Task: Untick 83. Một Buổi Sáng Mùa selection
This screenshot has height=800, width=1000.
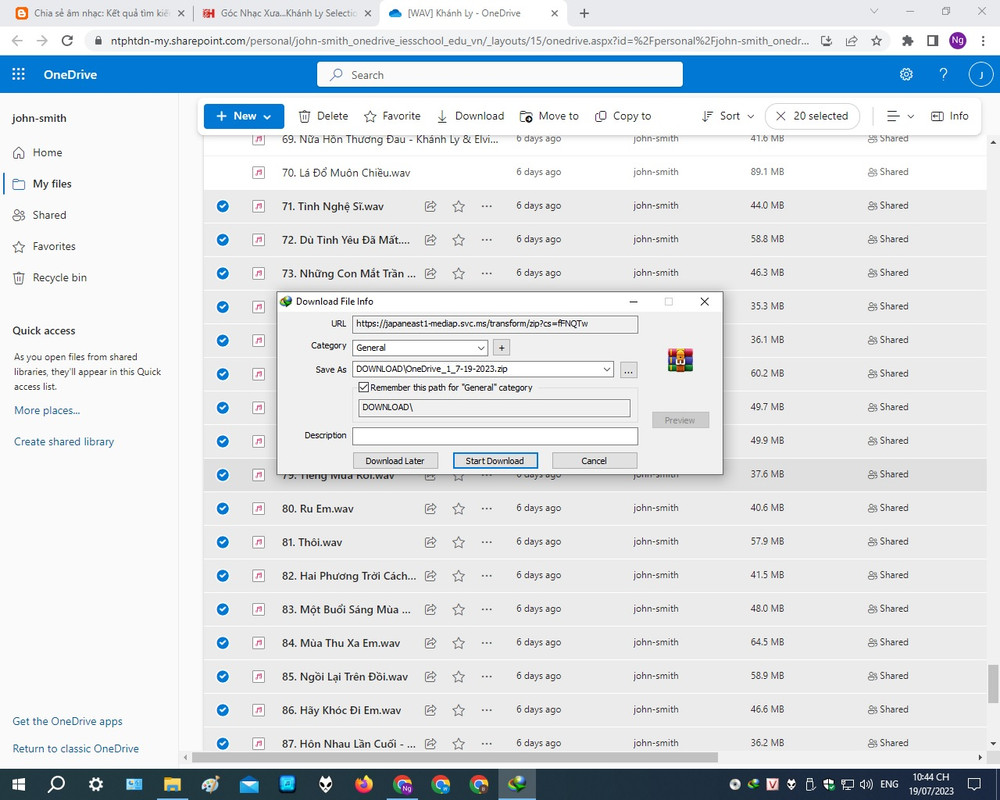Action: click(x=223, y=609)
